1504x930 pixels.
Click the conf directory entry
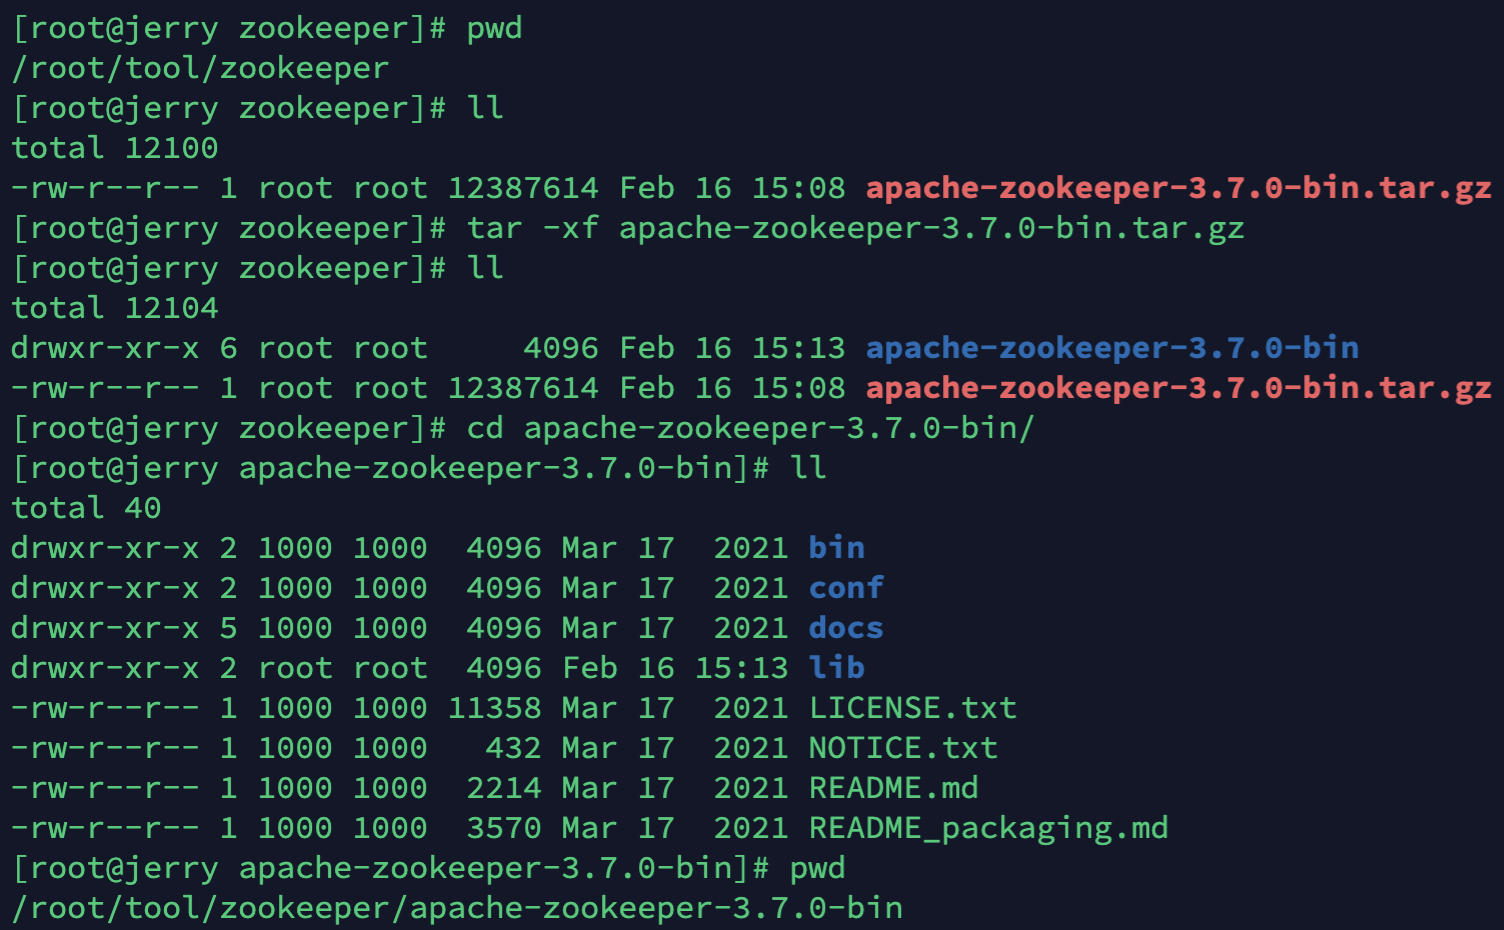tap(846, 588)
